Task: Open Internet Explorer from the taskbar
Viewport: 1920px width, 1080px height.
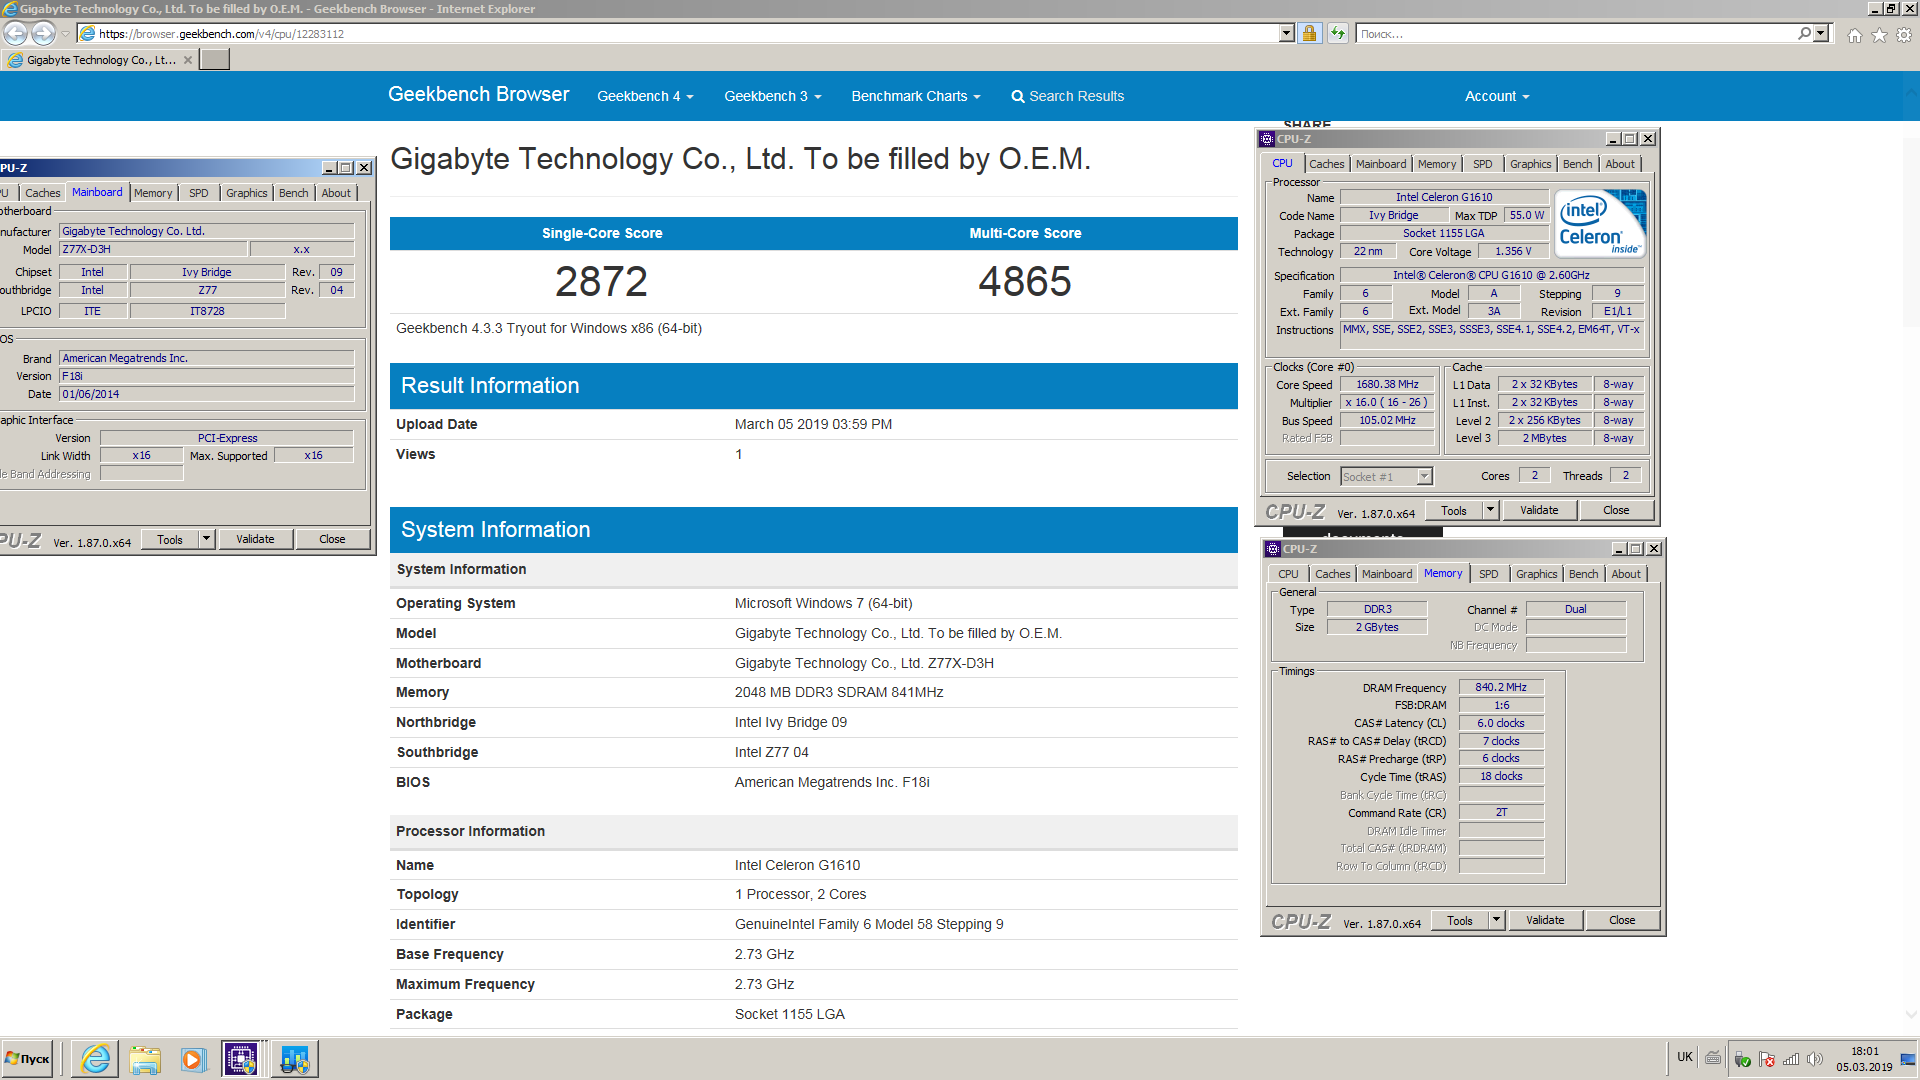Action: click(x=96, y=1059)
